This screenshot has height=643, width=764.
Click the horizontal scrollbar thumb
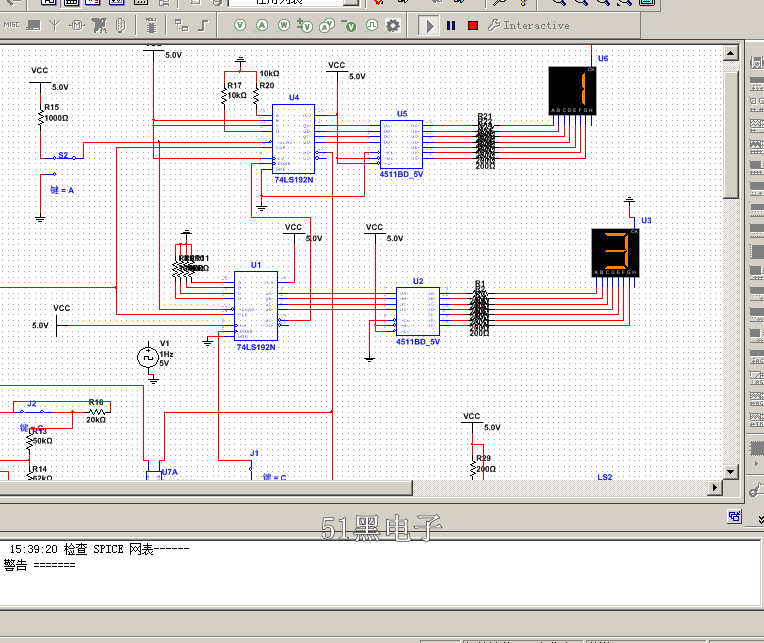click(x=206, y=487)
